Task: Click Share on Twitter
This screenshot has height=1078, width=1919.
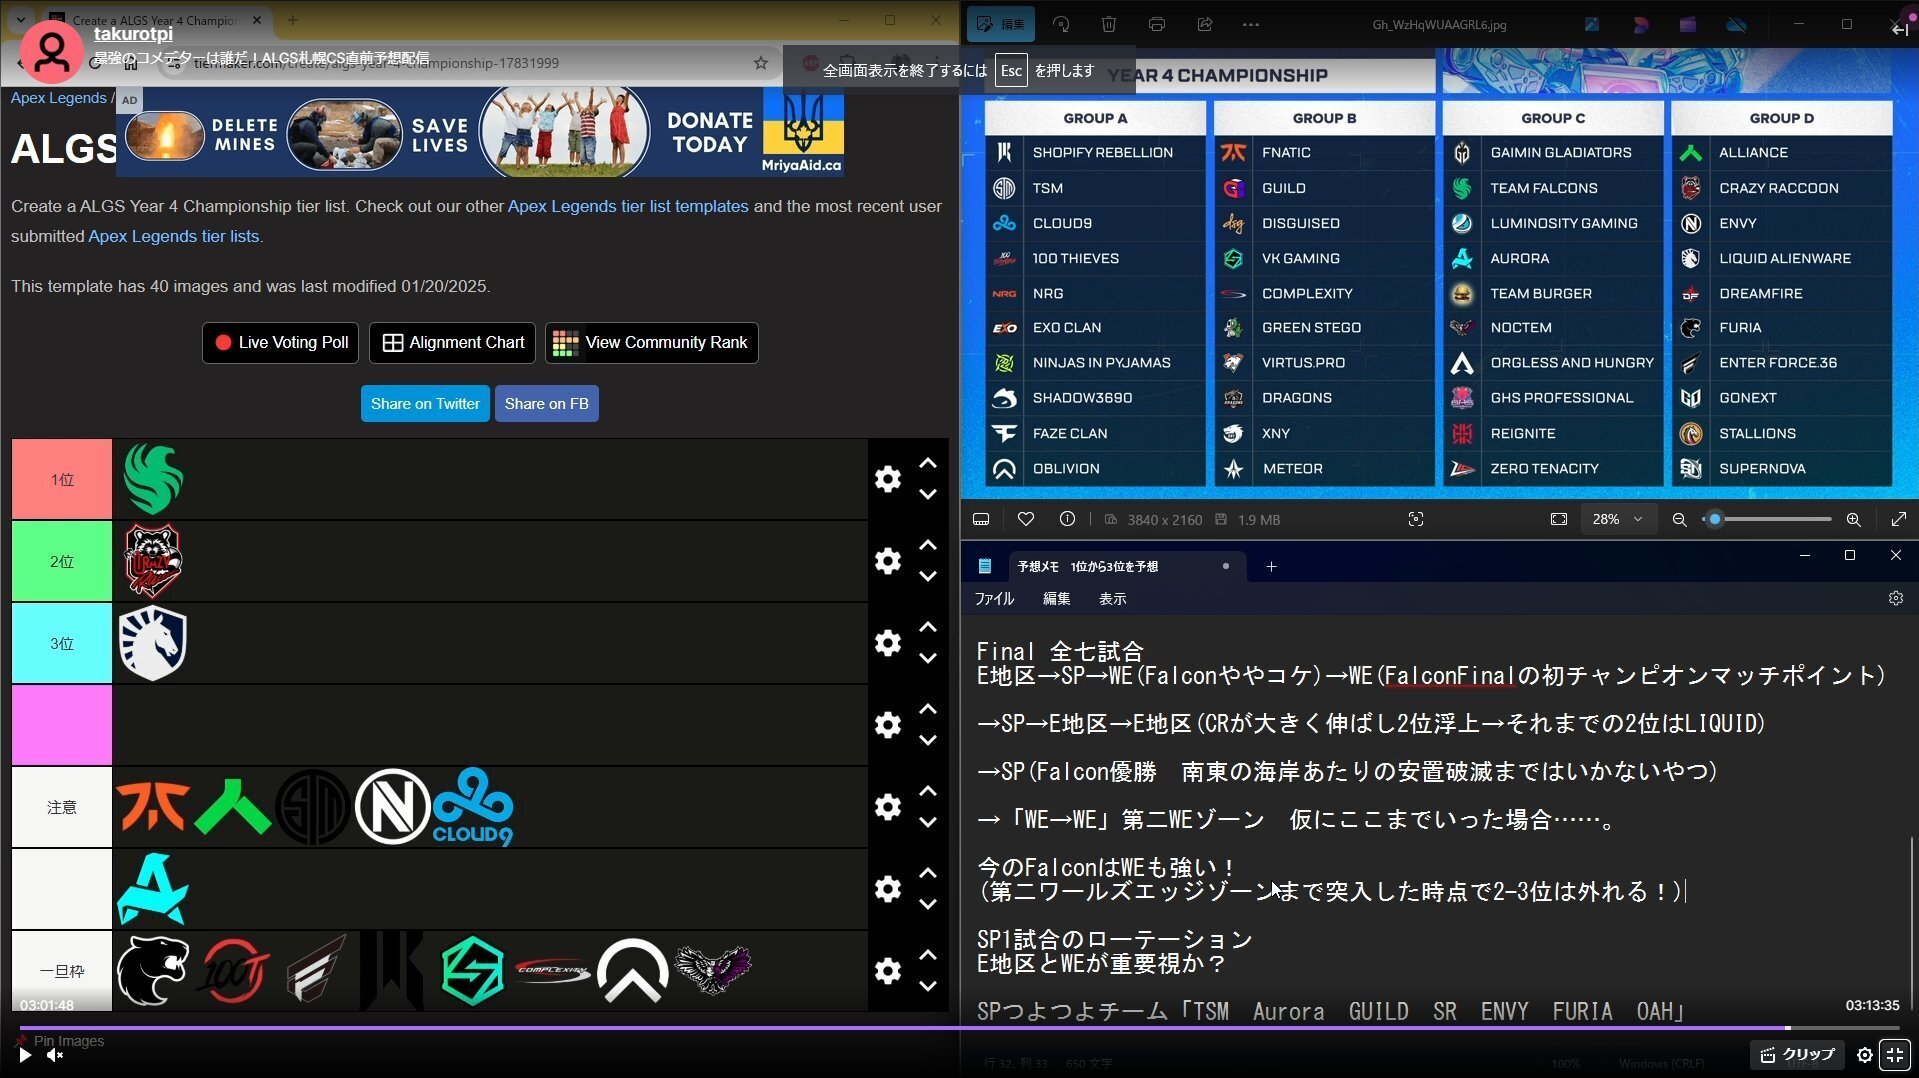Action: click(425, 403)
